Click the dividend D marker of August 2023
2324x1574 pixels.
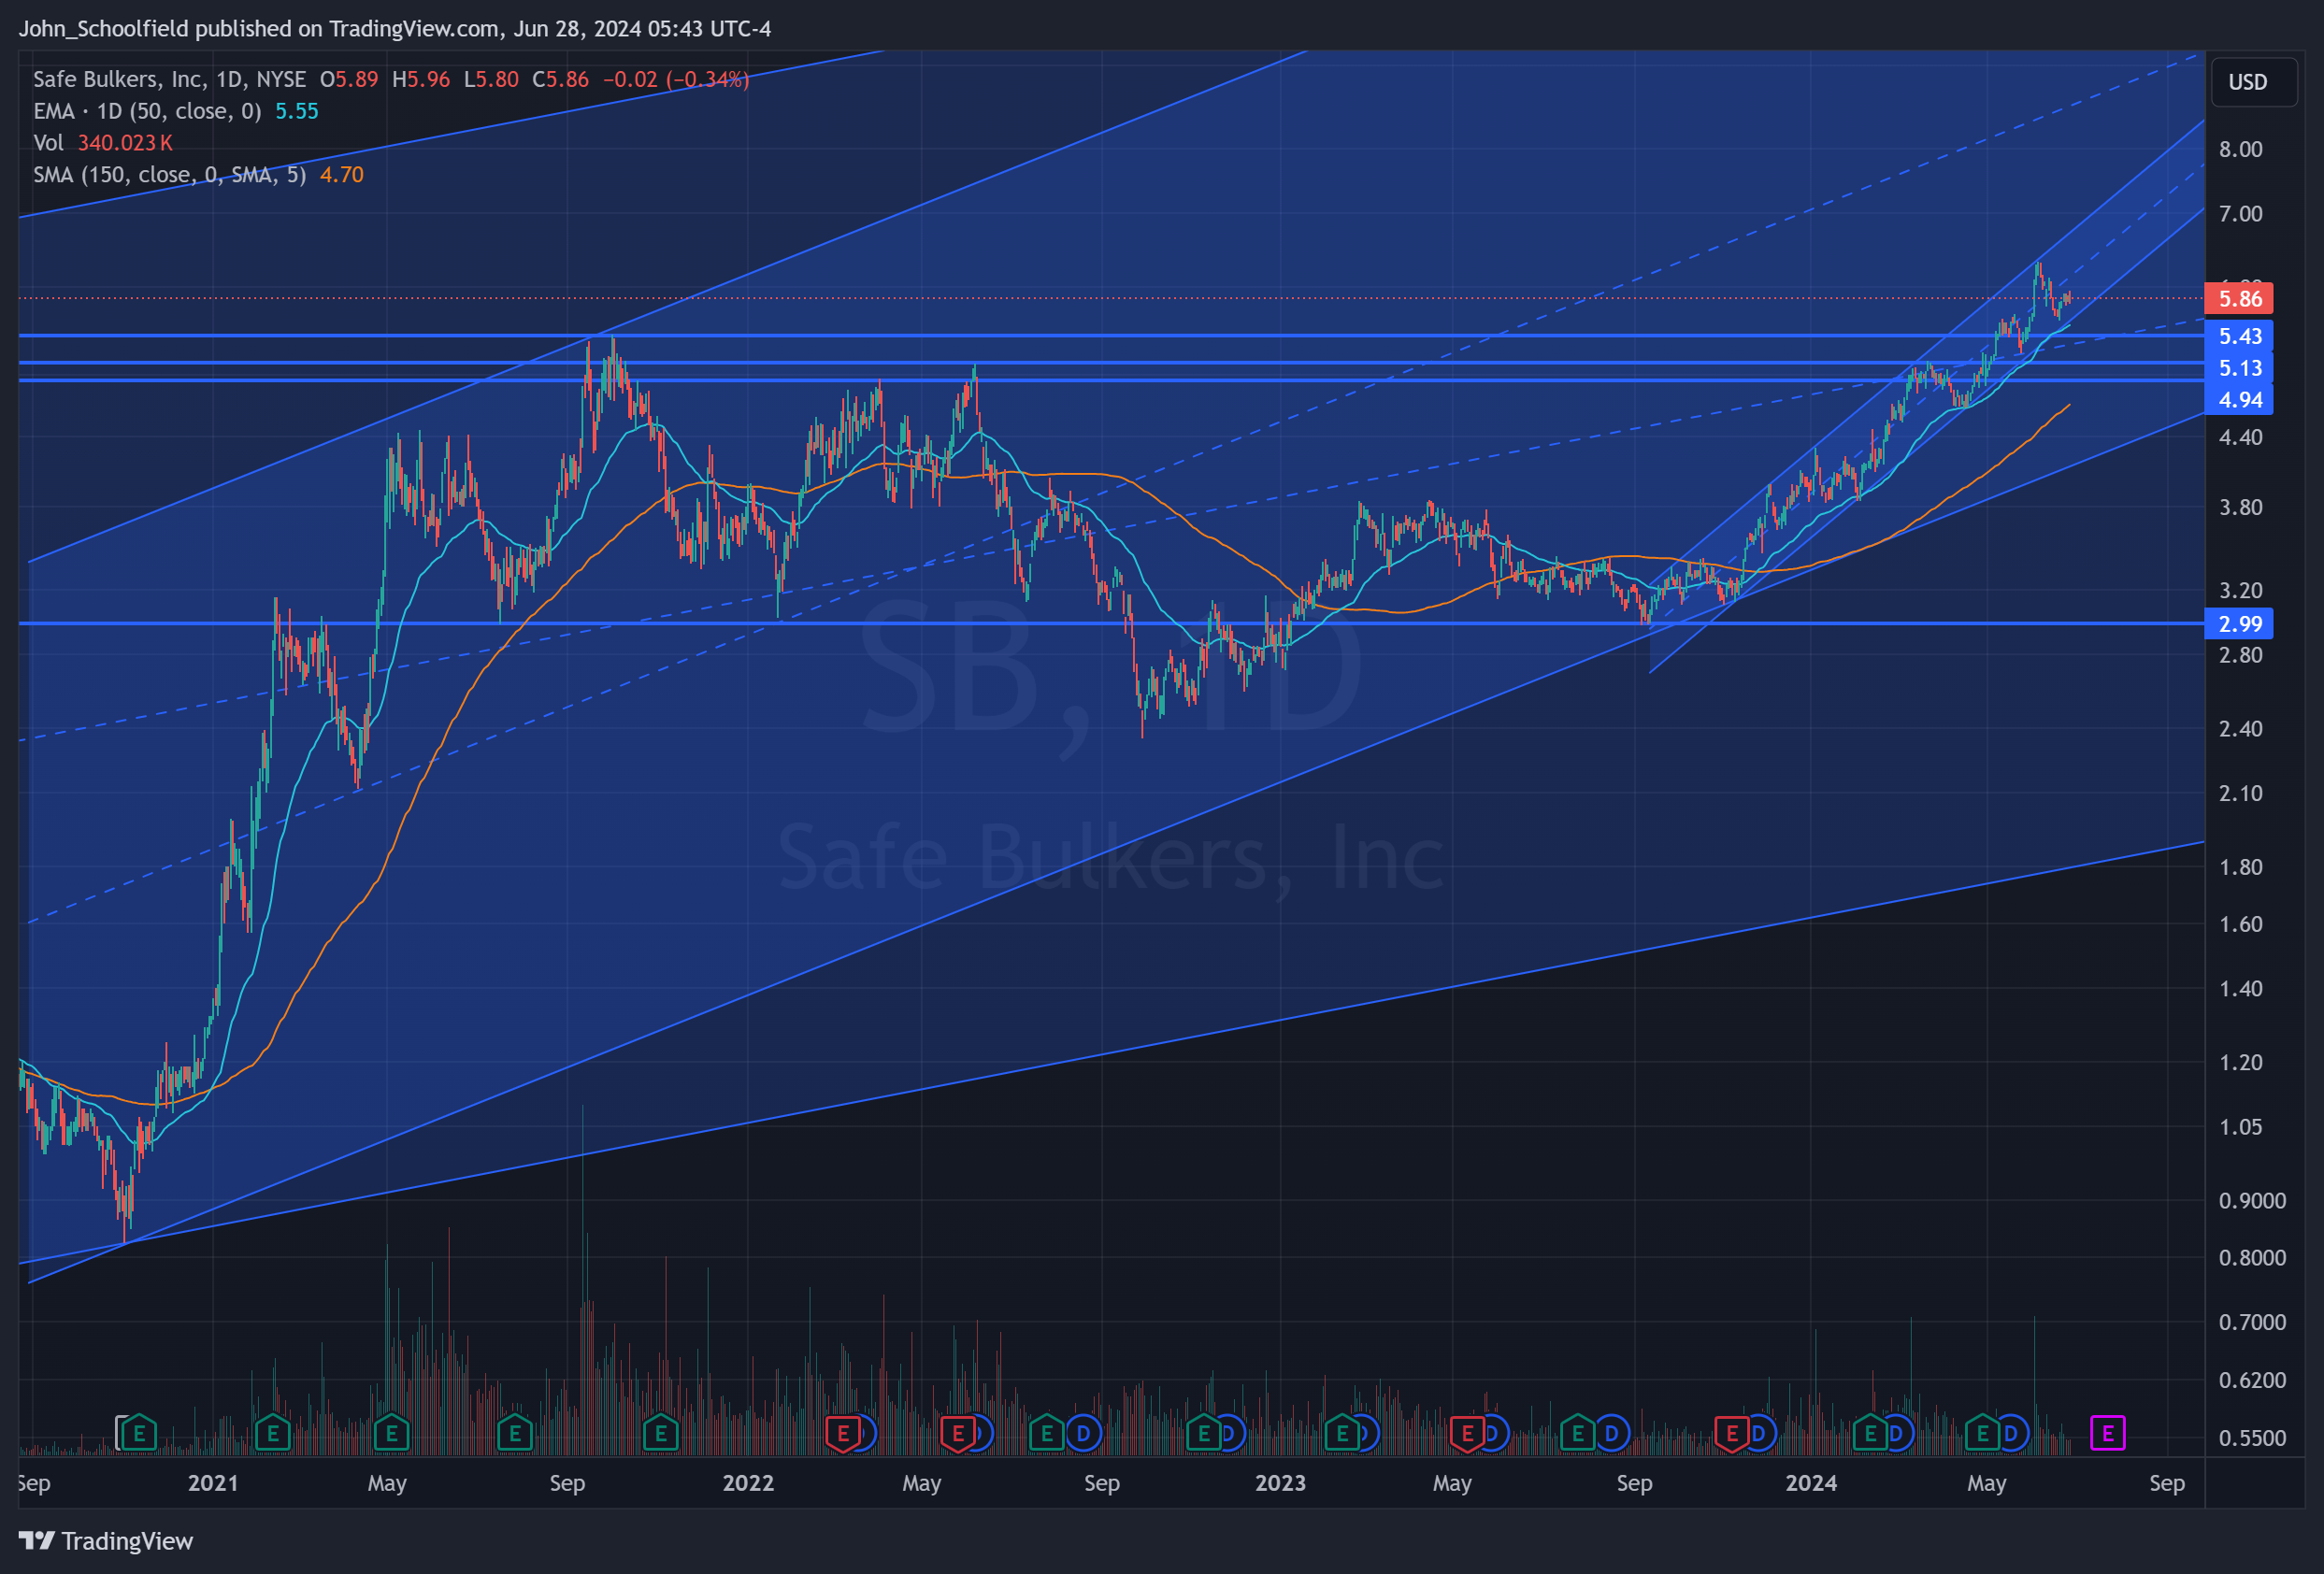[1612, 1434]
